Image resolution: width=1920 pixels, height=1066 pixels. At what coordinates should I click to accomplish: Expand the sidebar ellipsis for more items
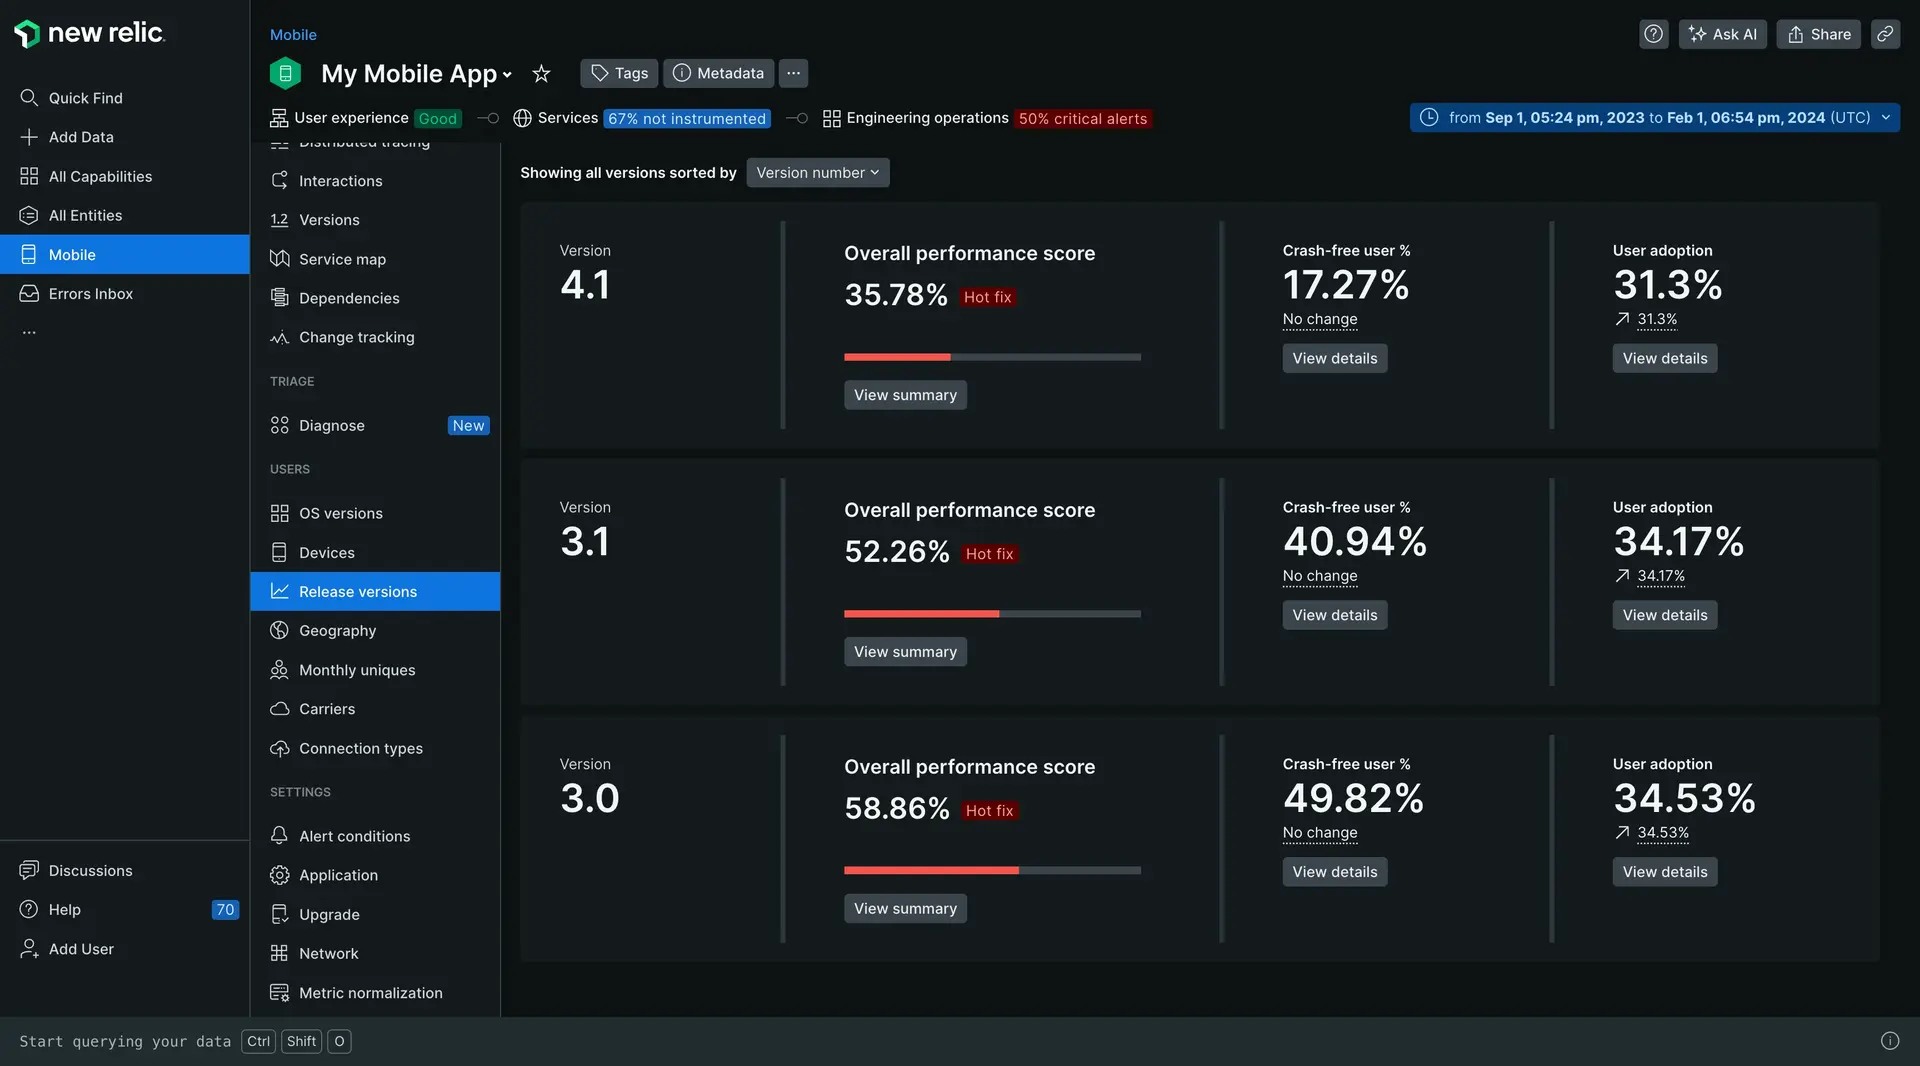(x=29, y=333)
